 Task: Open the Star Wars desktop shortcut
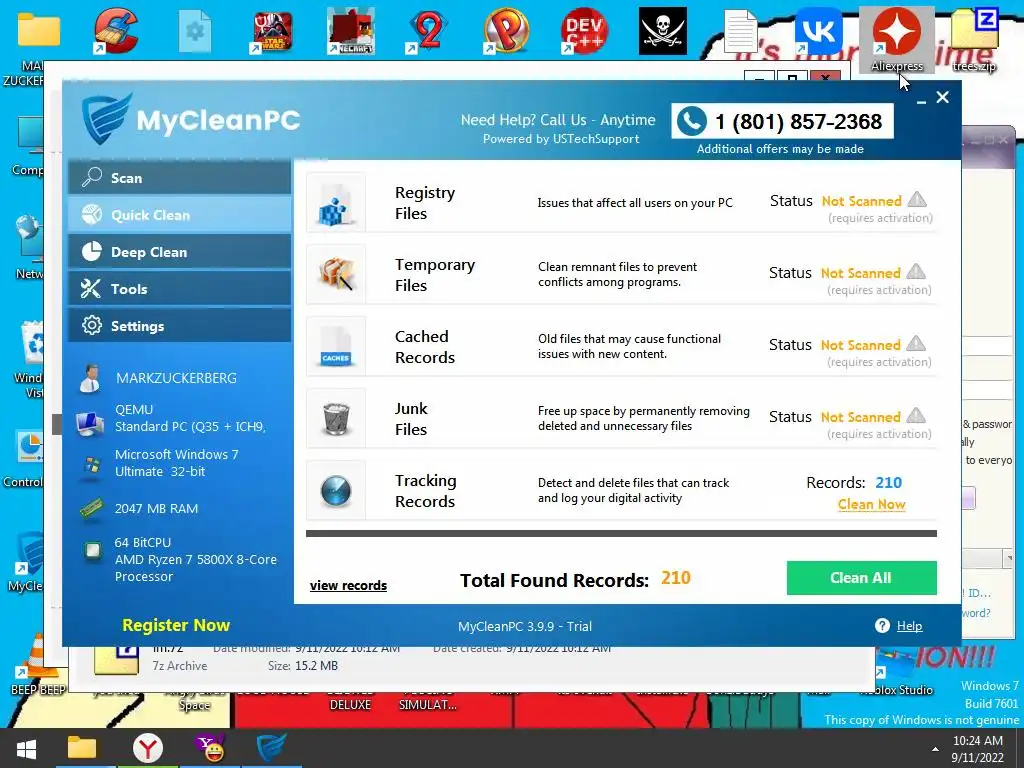[x=272, y=32]
